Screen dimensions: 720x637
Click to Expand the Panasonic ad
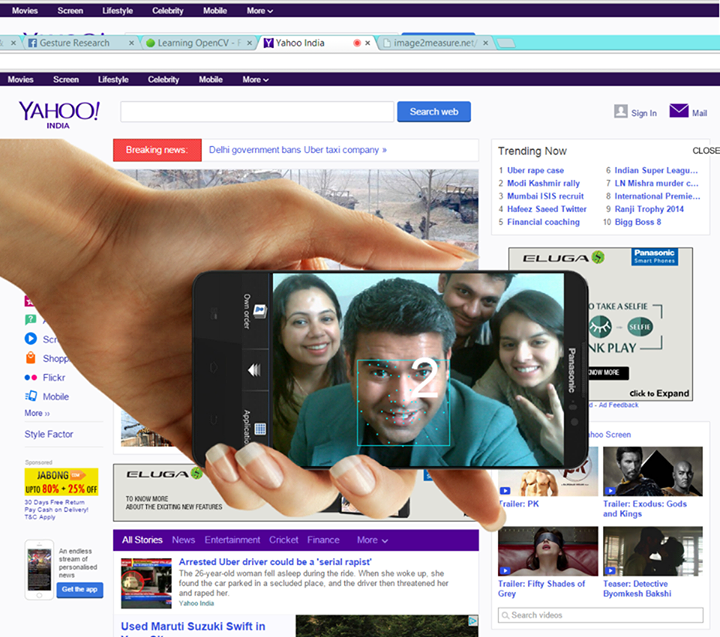coord(659,394)
